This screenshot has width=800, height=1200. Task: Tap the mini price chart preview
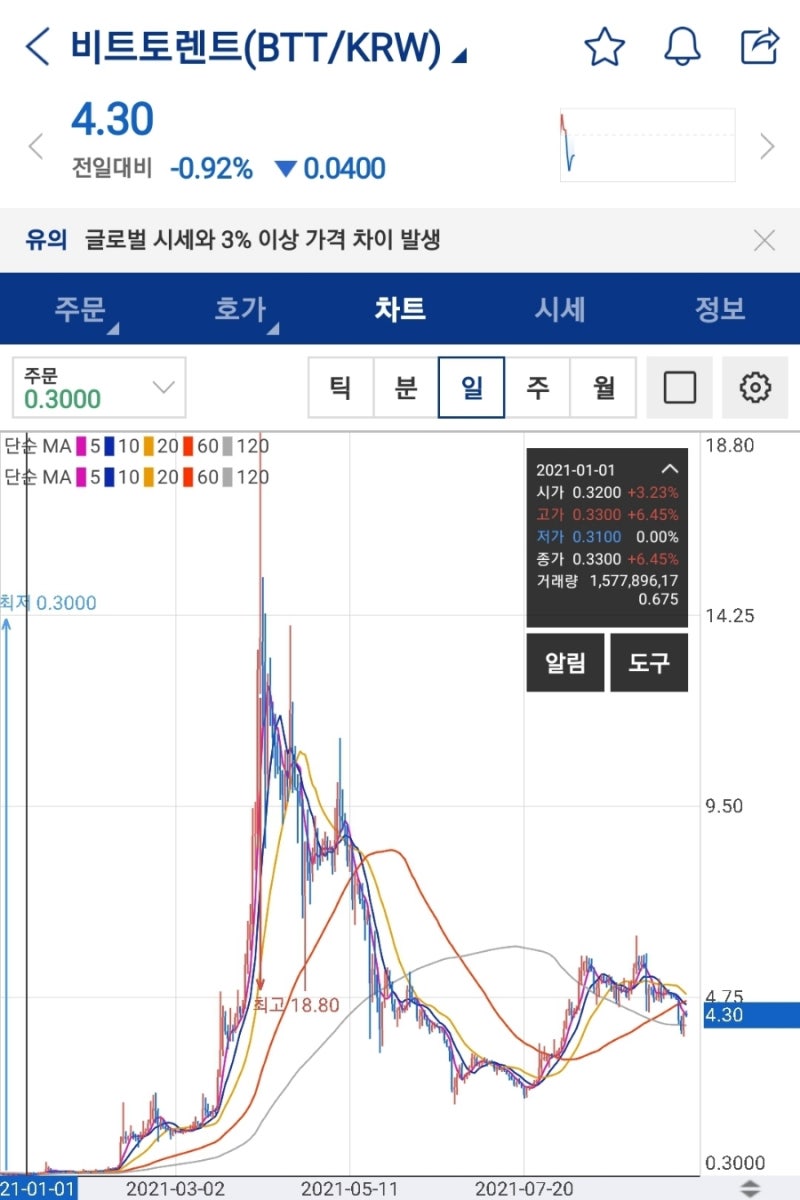pos(647,144)
